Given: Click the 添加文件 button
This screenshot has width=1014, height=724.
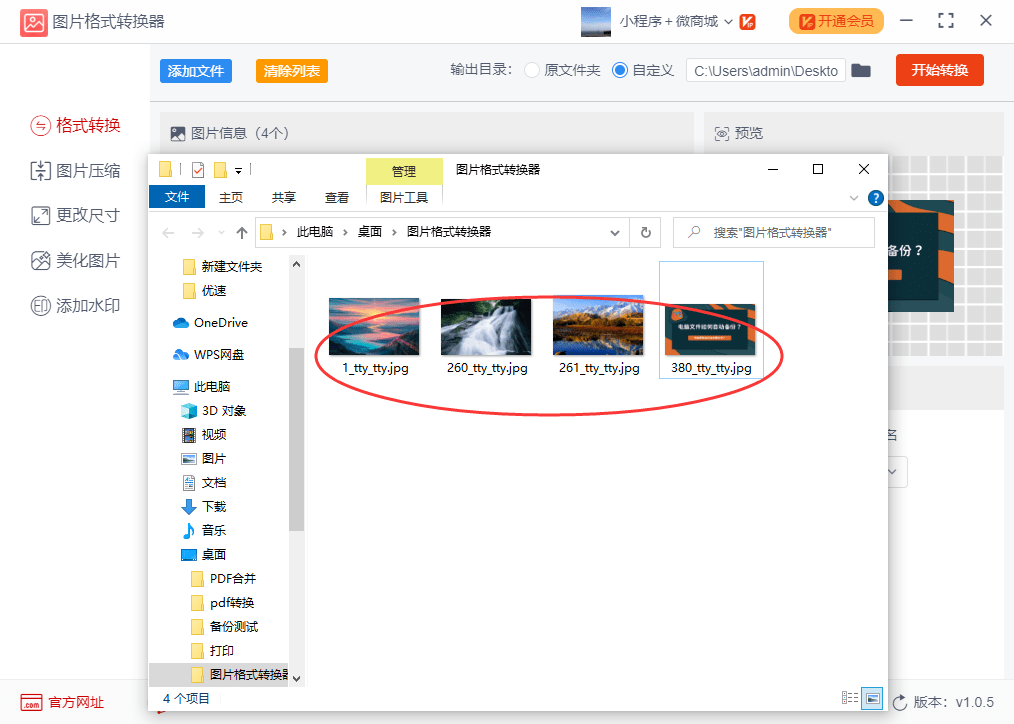Looking at the screenshot, I should [x=195, y=70].
